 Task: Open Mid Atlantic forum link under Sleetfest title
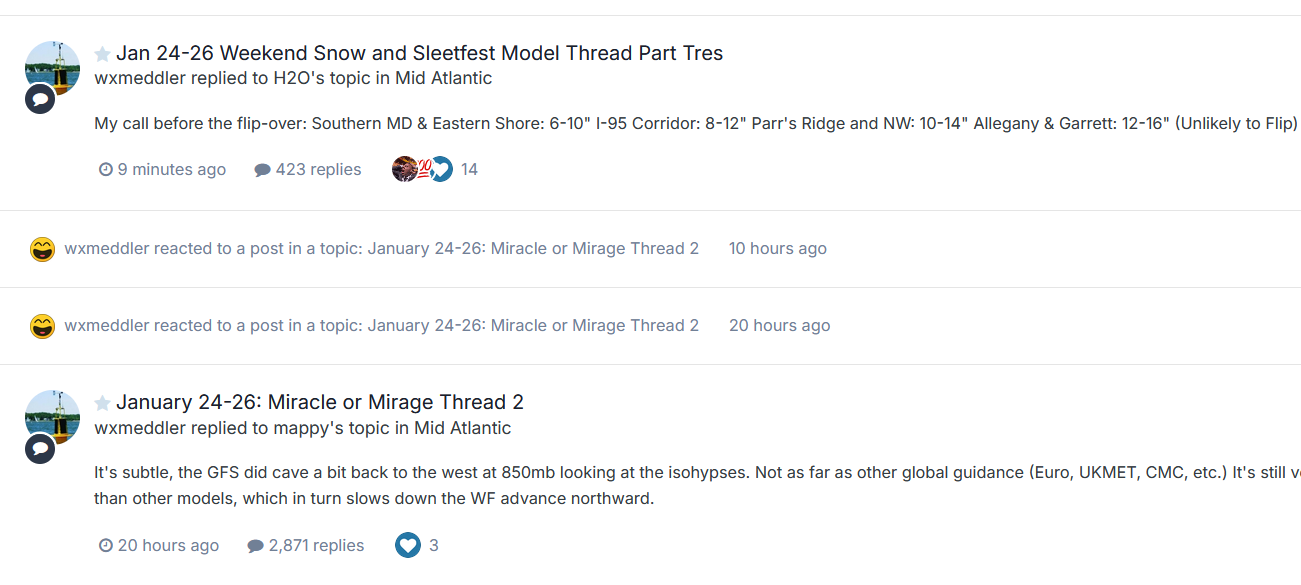pos(443,78)
